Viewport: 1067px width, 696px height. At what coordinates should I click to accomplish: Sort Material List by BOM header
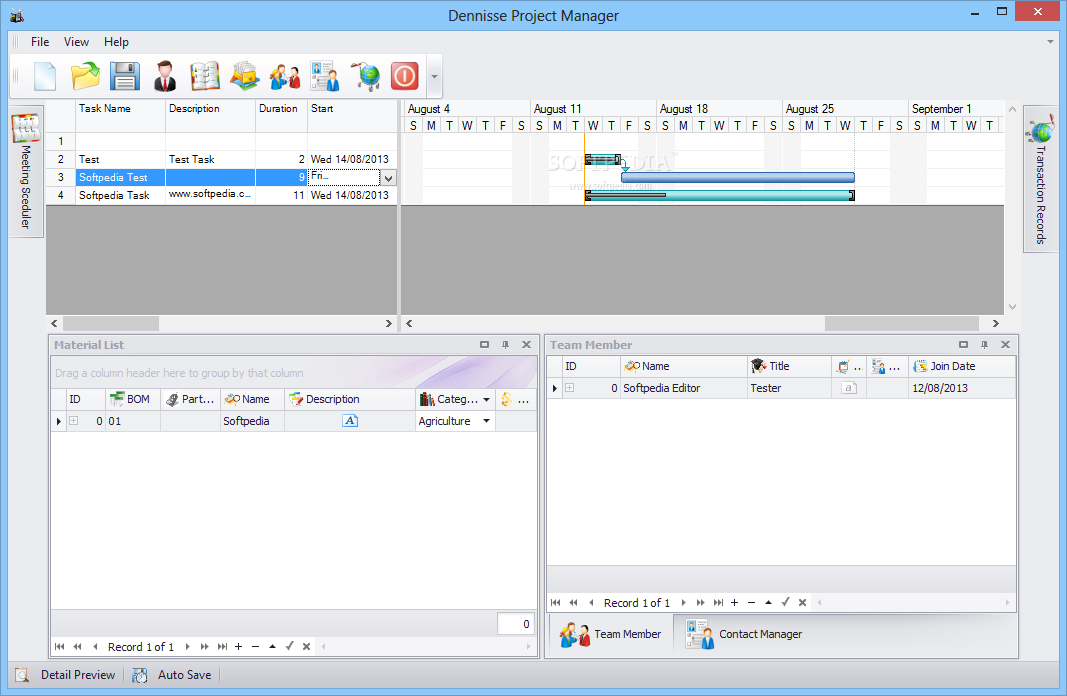click(133, 399)
